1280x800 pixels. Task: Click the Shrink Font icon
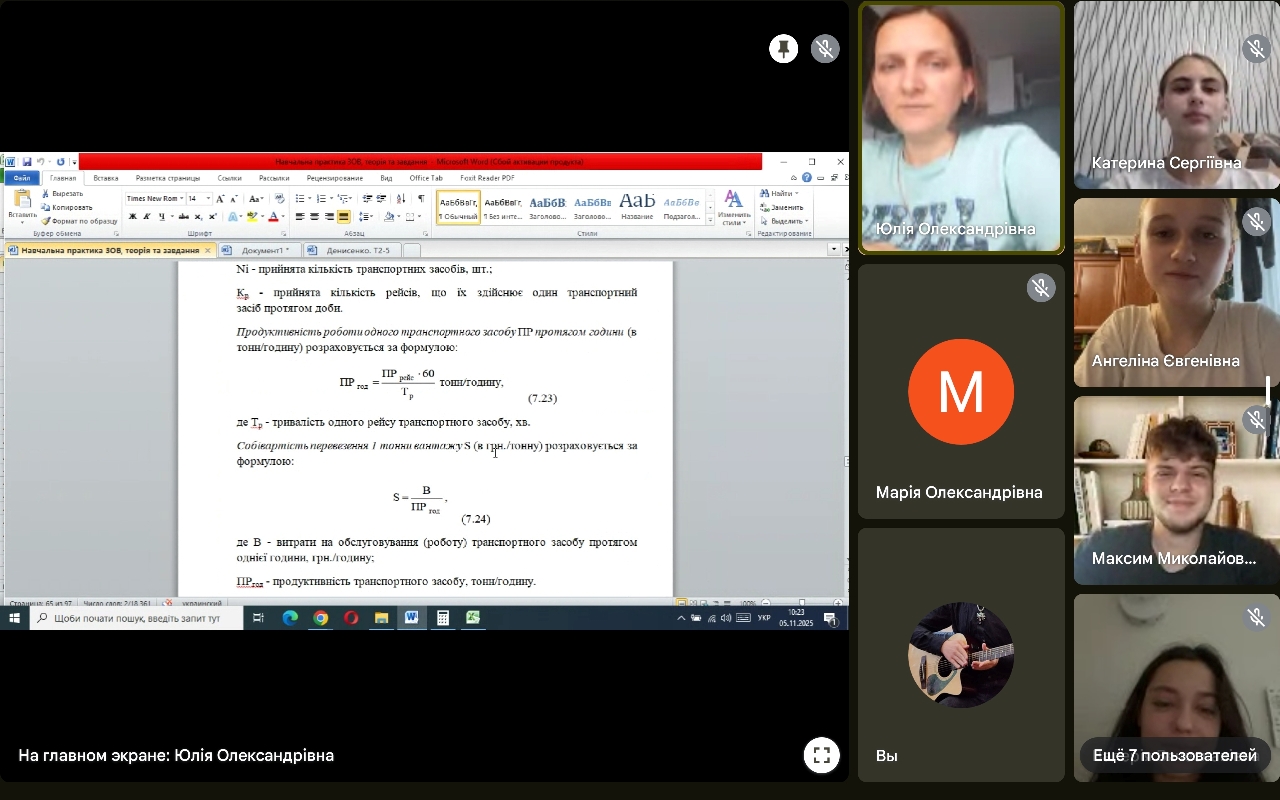(234, 199)
